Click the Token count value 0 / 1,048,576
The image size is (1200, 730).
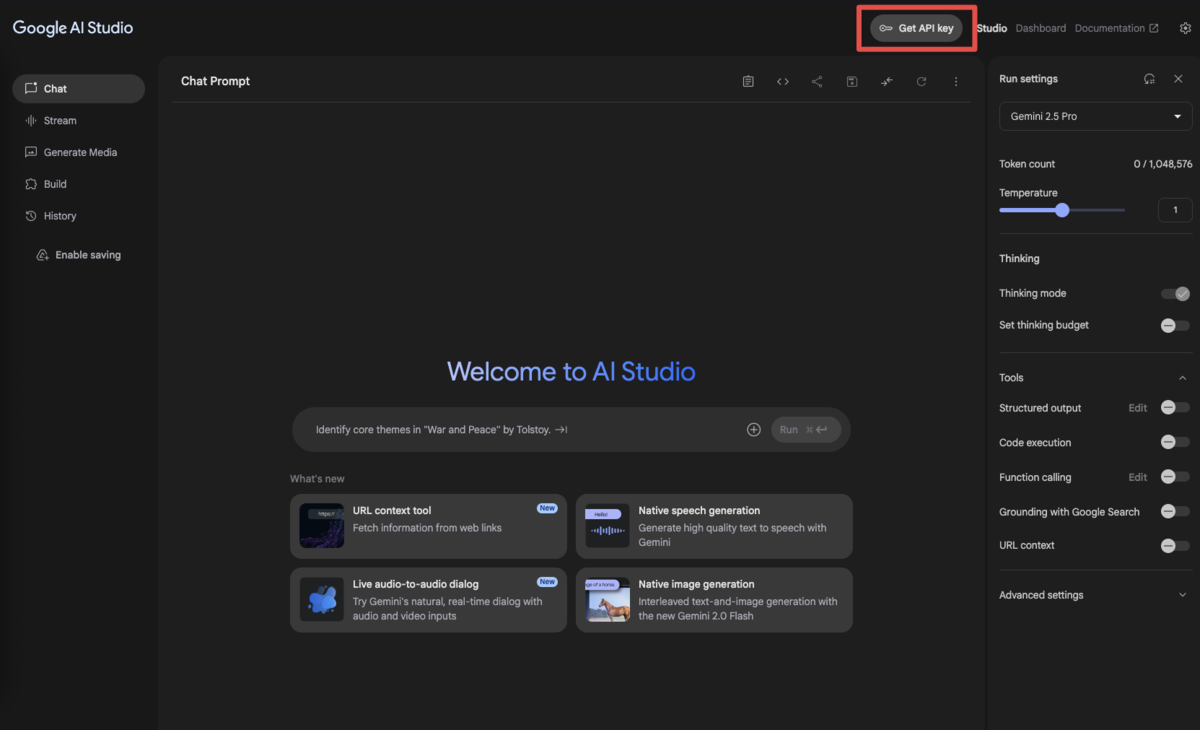pyautogui.click(x=1163, y=164)
